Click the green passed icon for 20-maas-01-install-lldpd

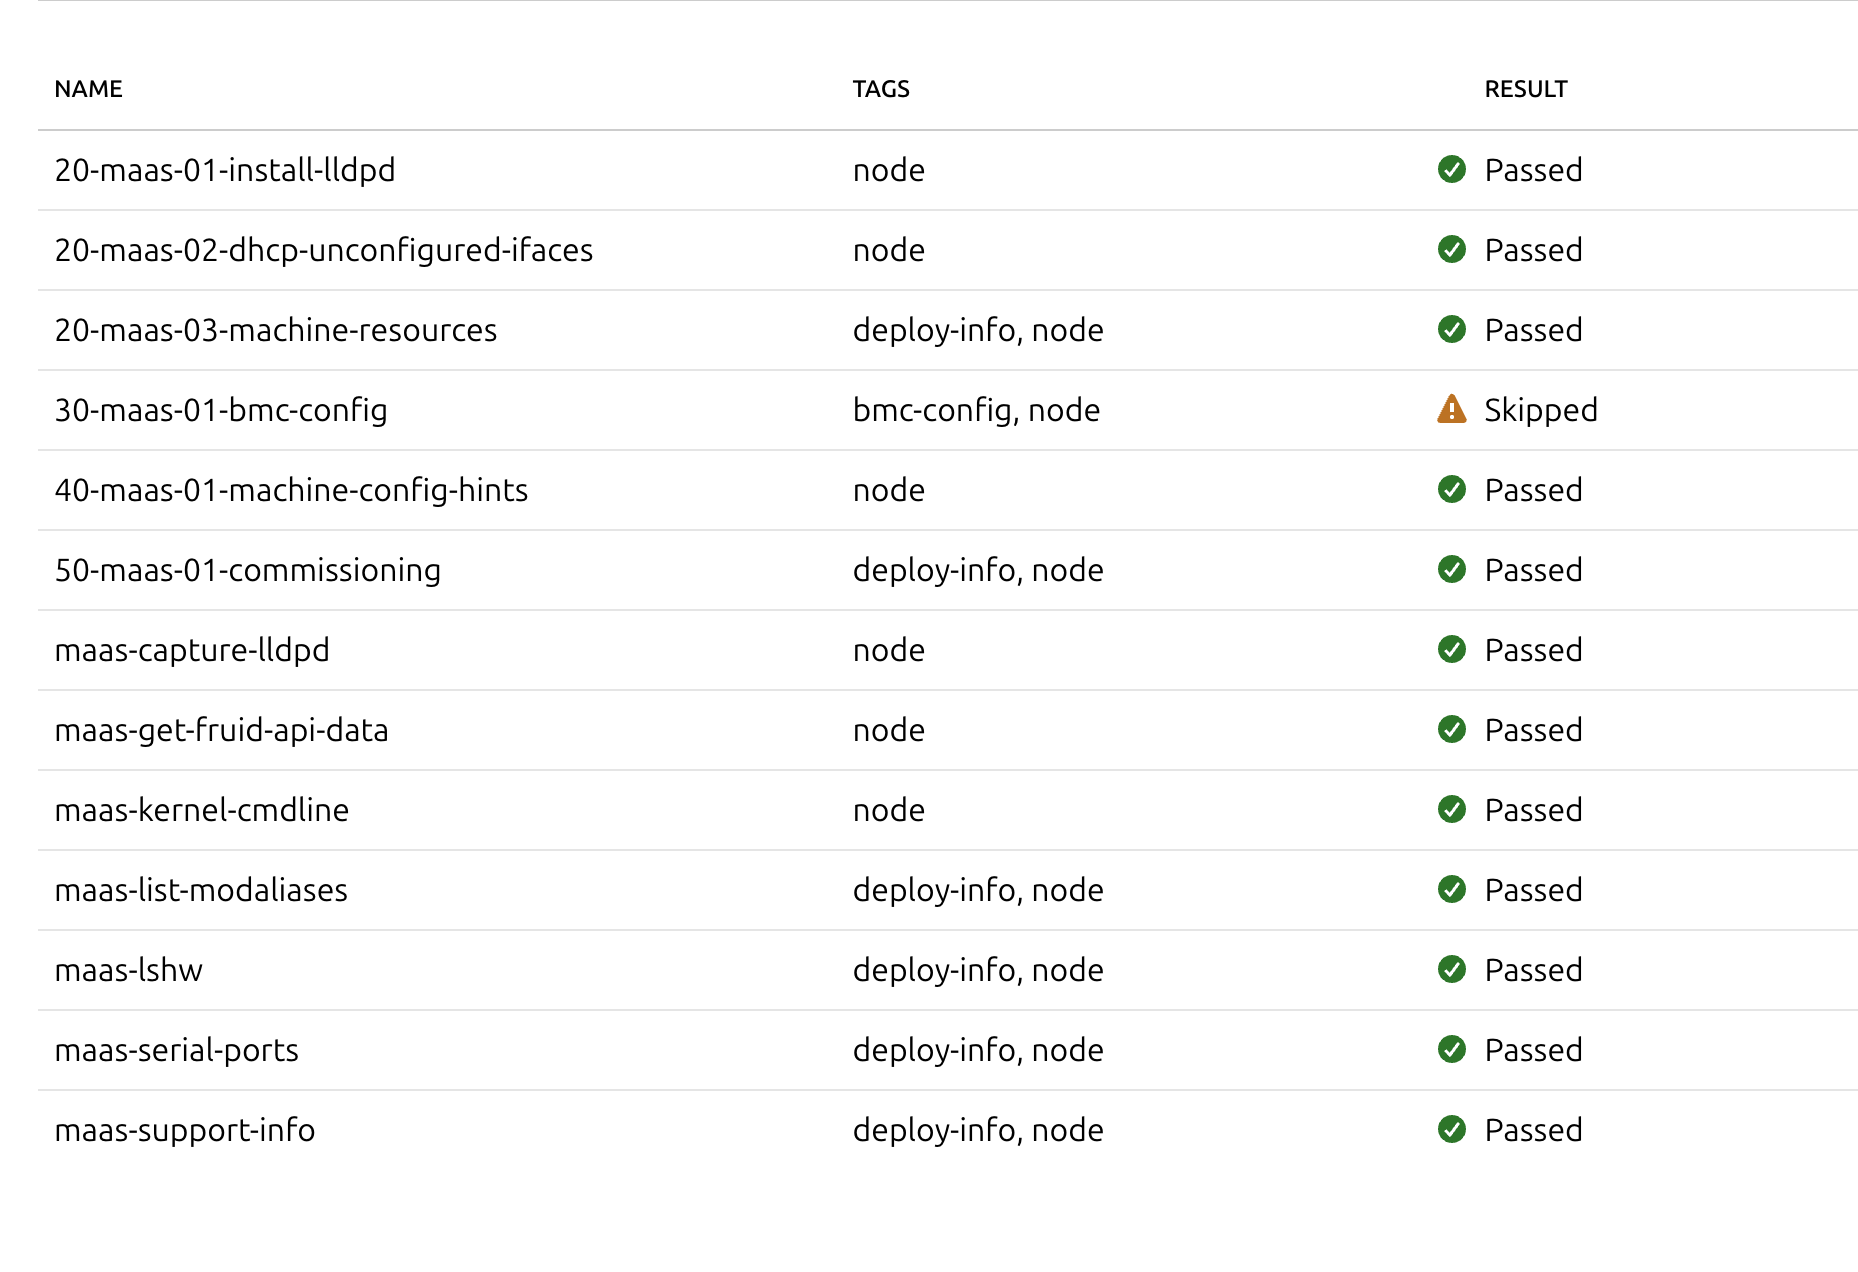(1451, 170)
